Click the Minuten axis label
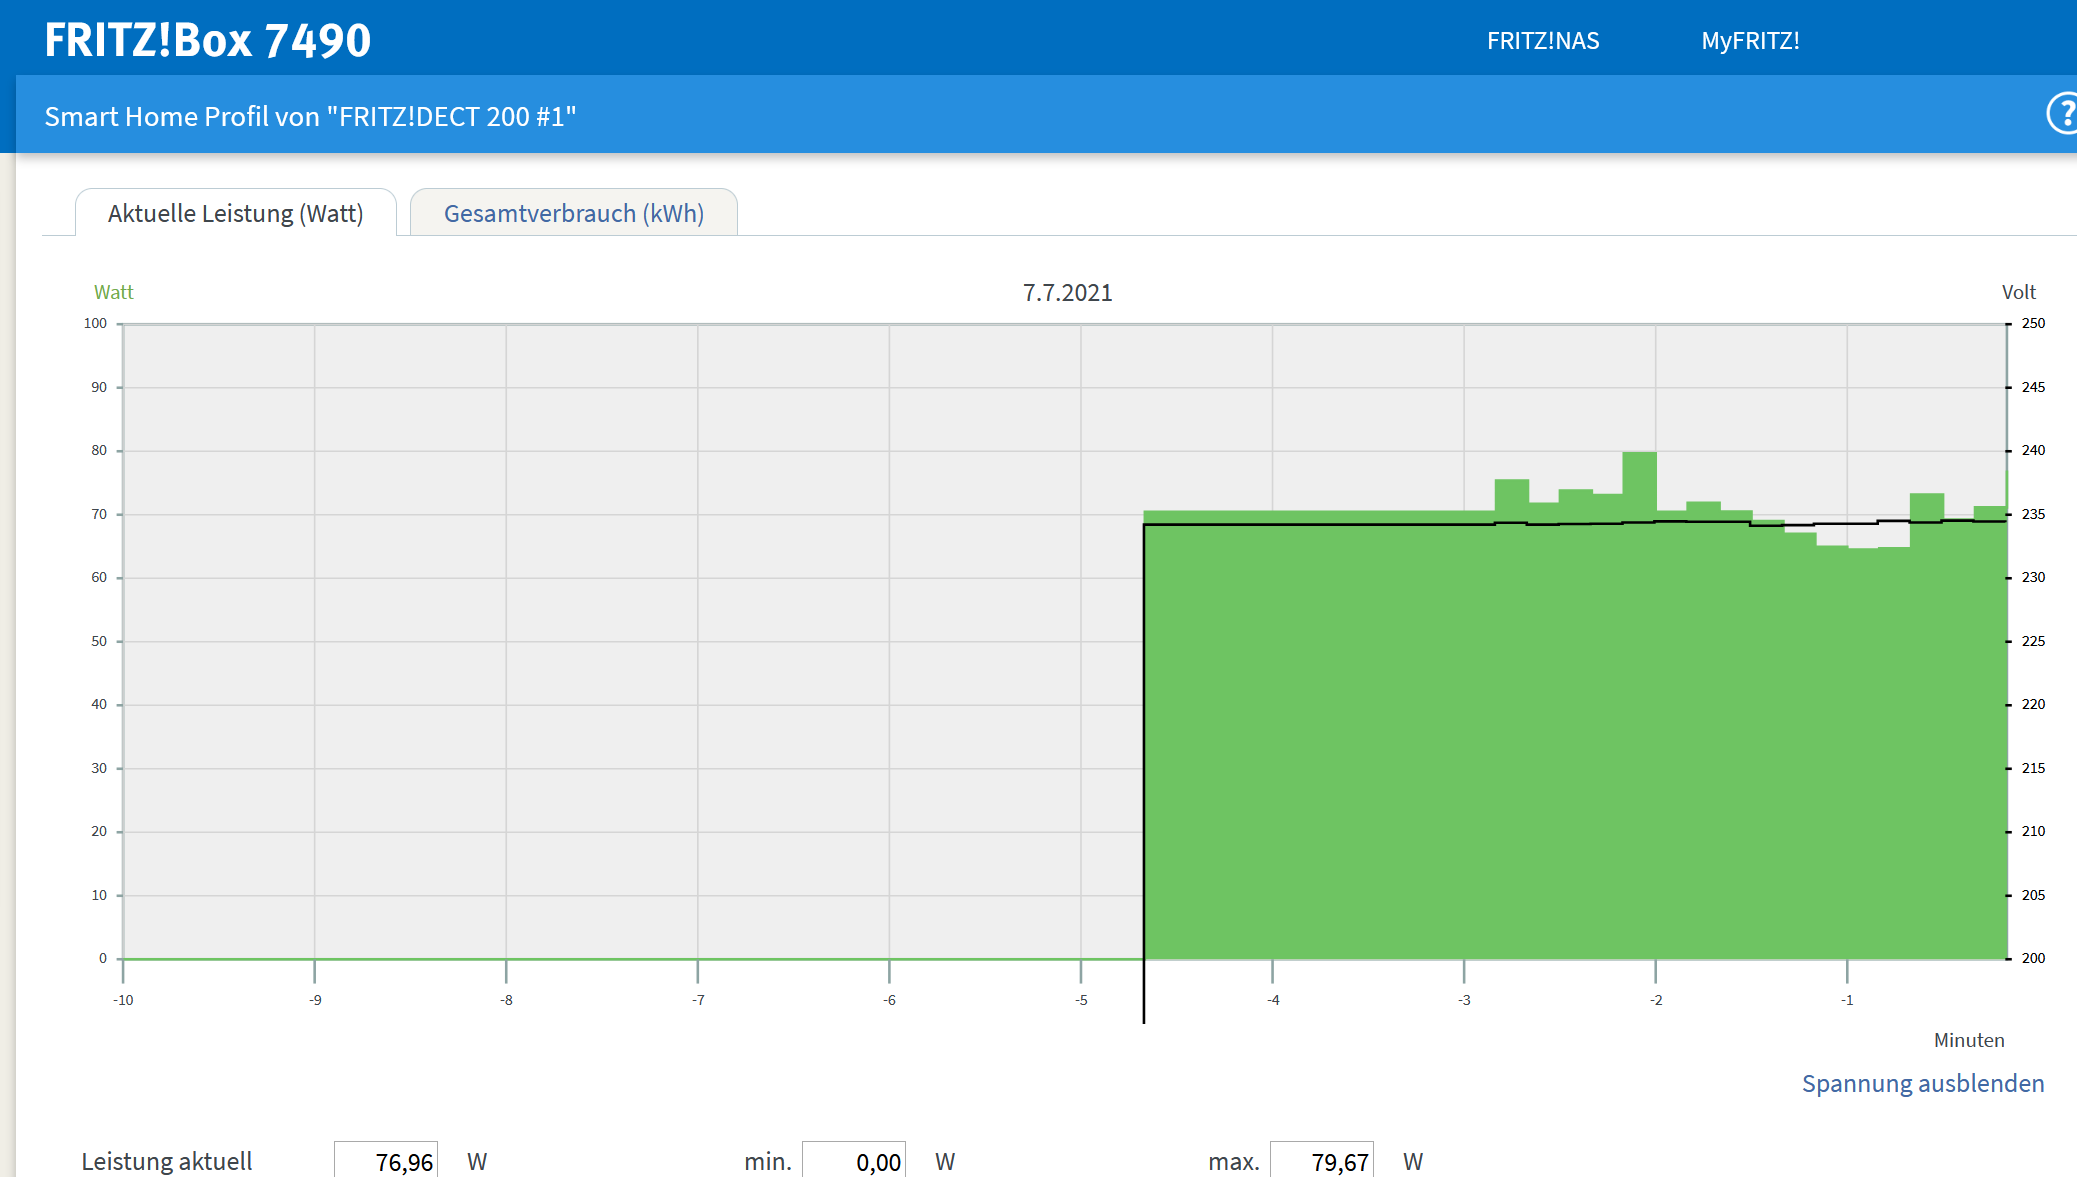Screen dimensions: 2077x1177 1968,1040
